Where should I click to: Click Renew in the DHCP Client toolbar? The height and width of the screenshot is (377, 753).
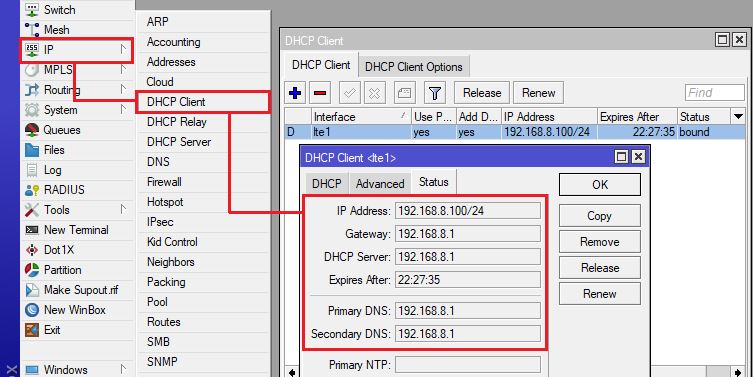click(x=538, y=93)
